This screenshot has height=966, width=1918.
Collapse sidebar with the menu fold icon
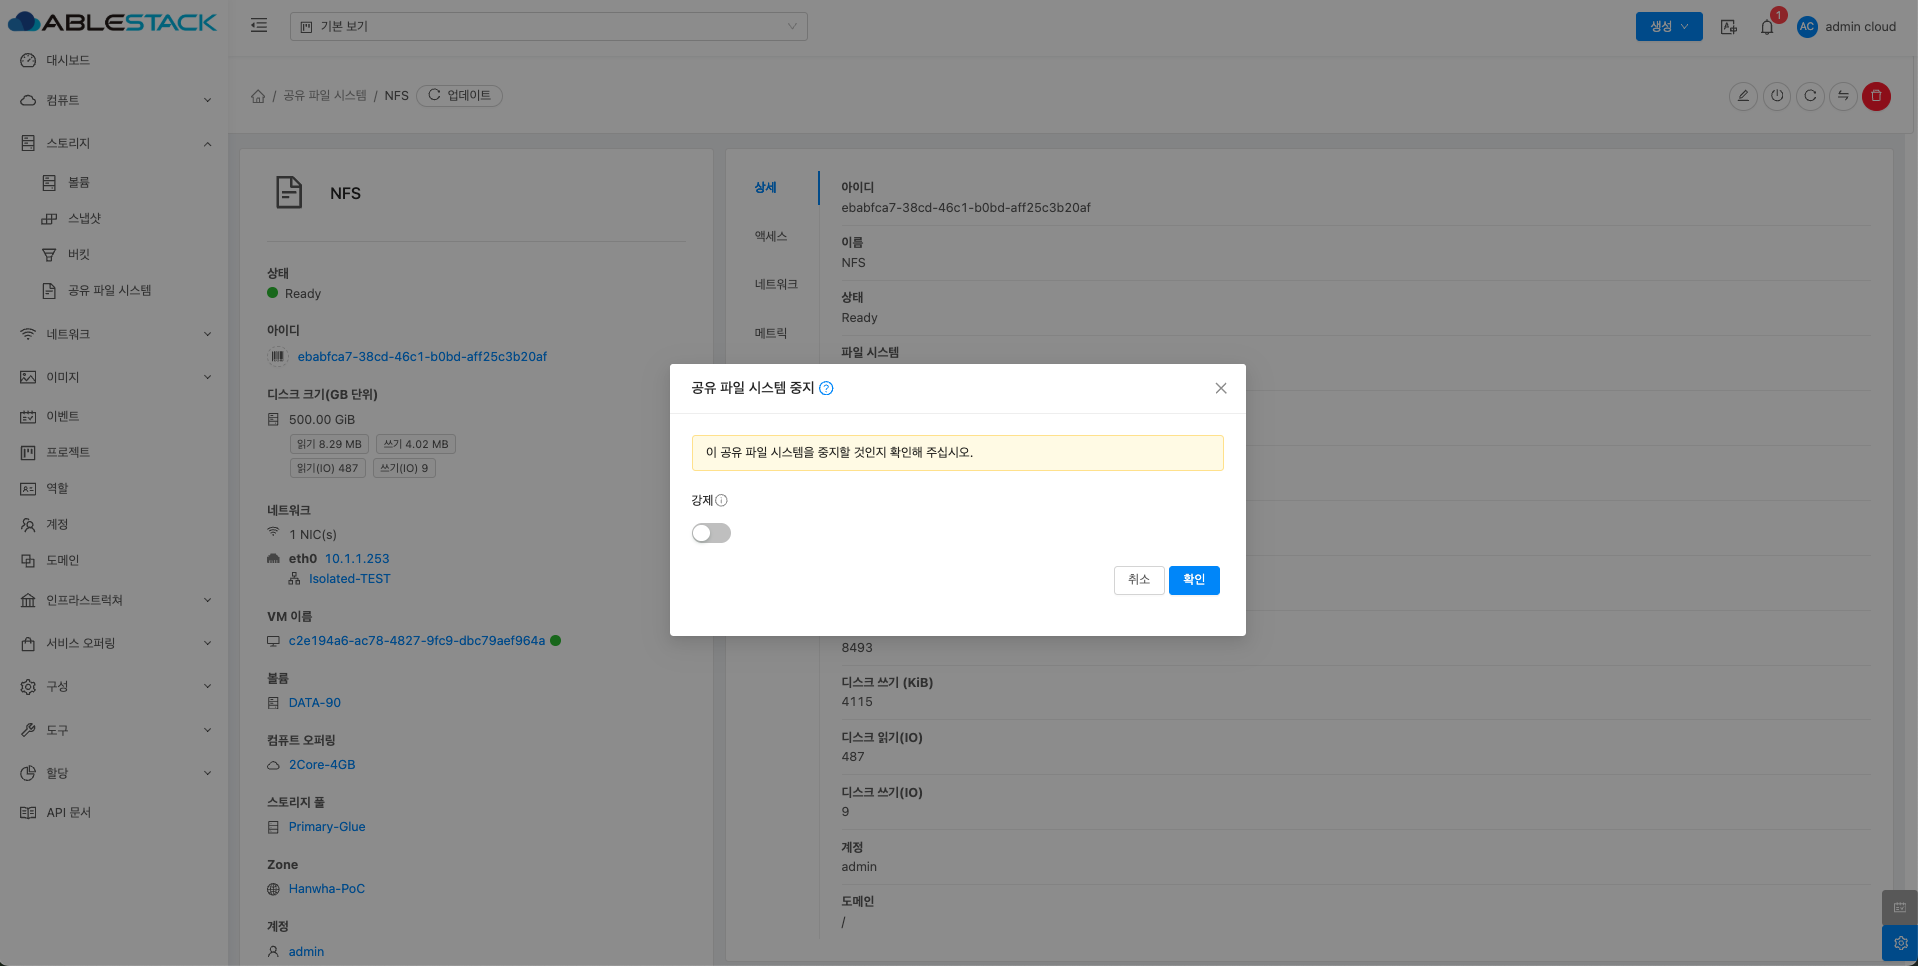pos(259,26)
